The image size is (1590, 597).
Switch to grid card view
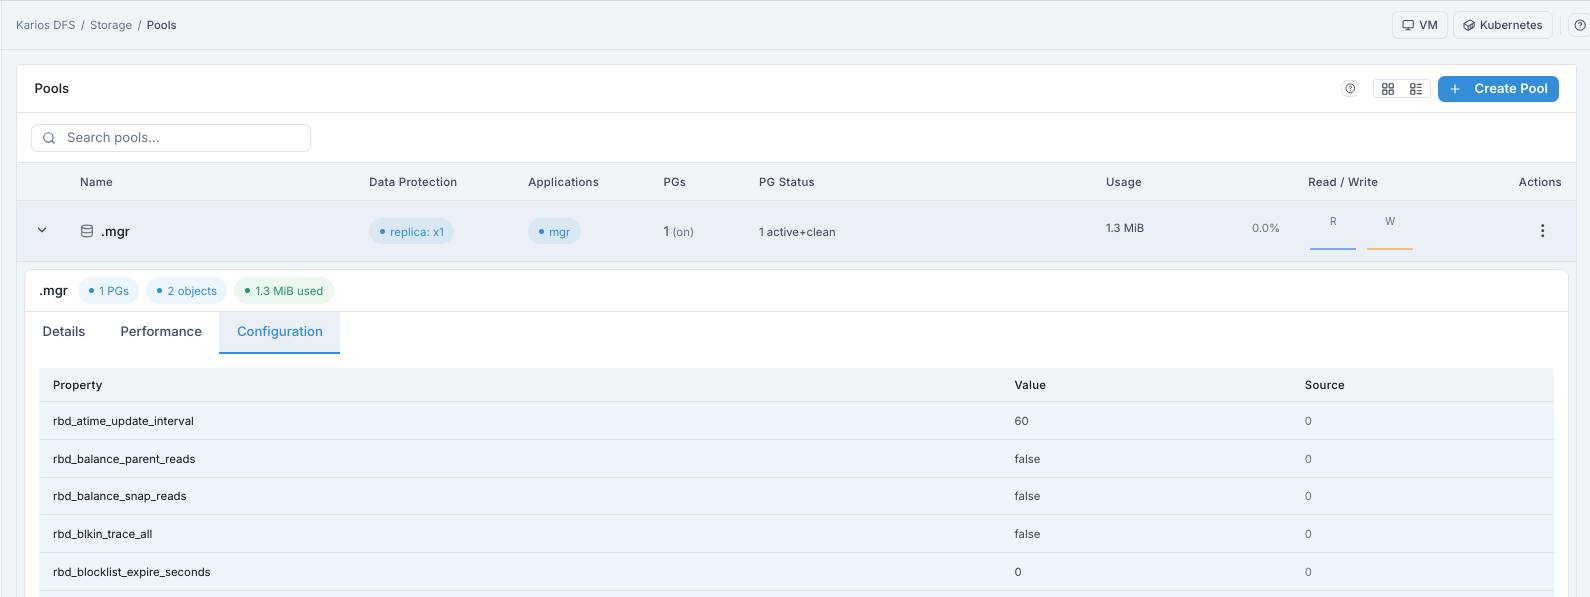[x=1388, y=89]
